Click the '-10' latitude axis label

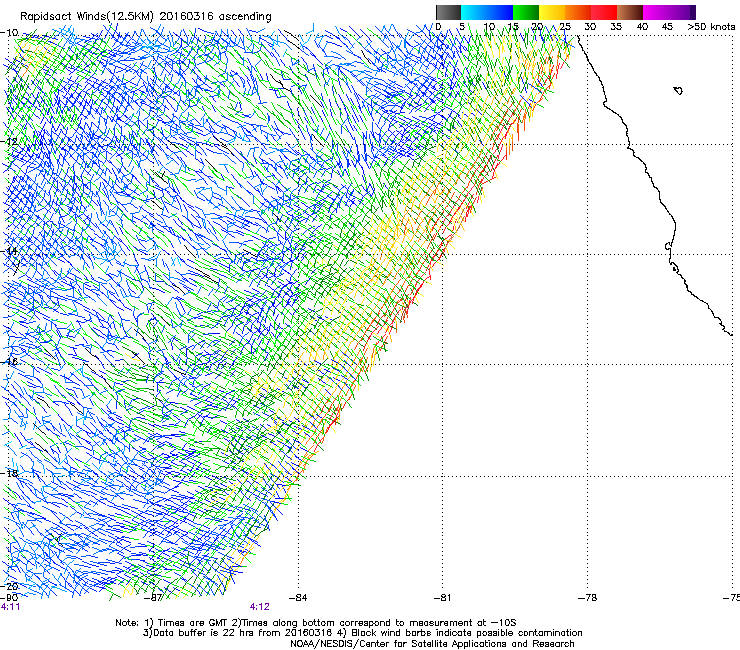(10, 33)
